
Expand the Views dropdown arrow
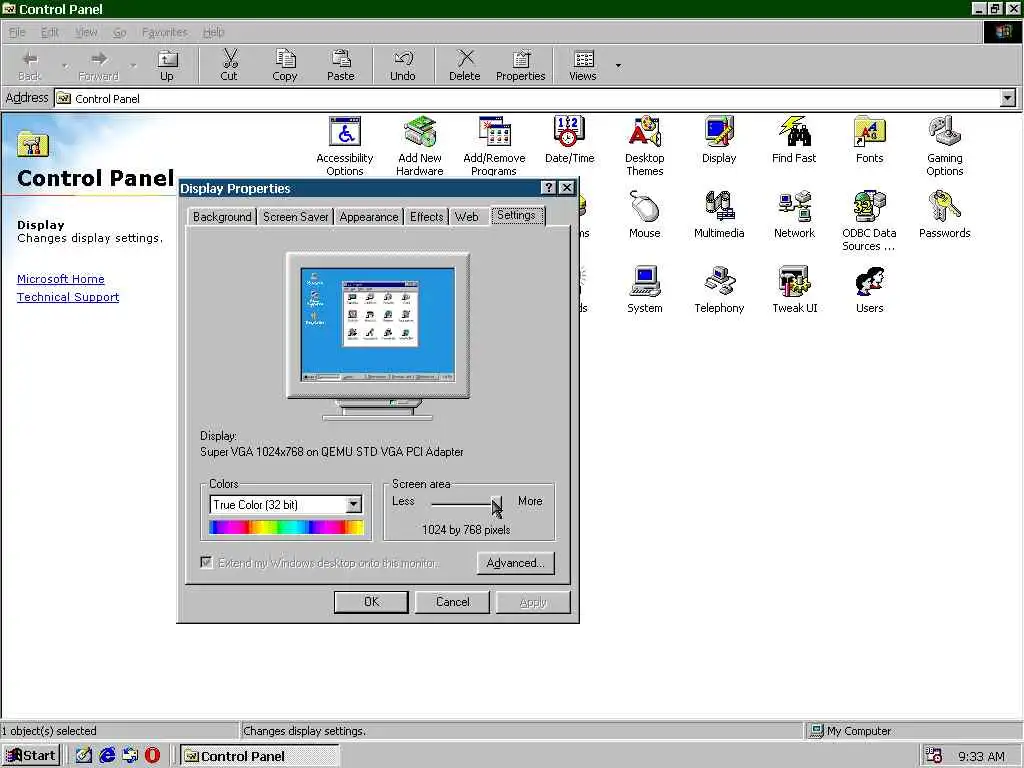click(618, 65)
